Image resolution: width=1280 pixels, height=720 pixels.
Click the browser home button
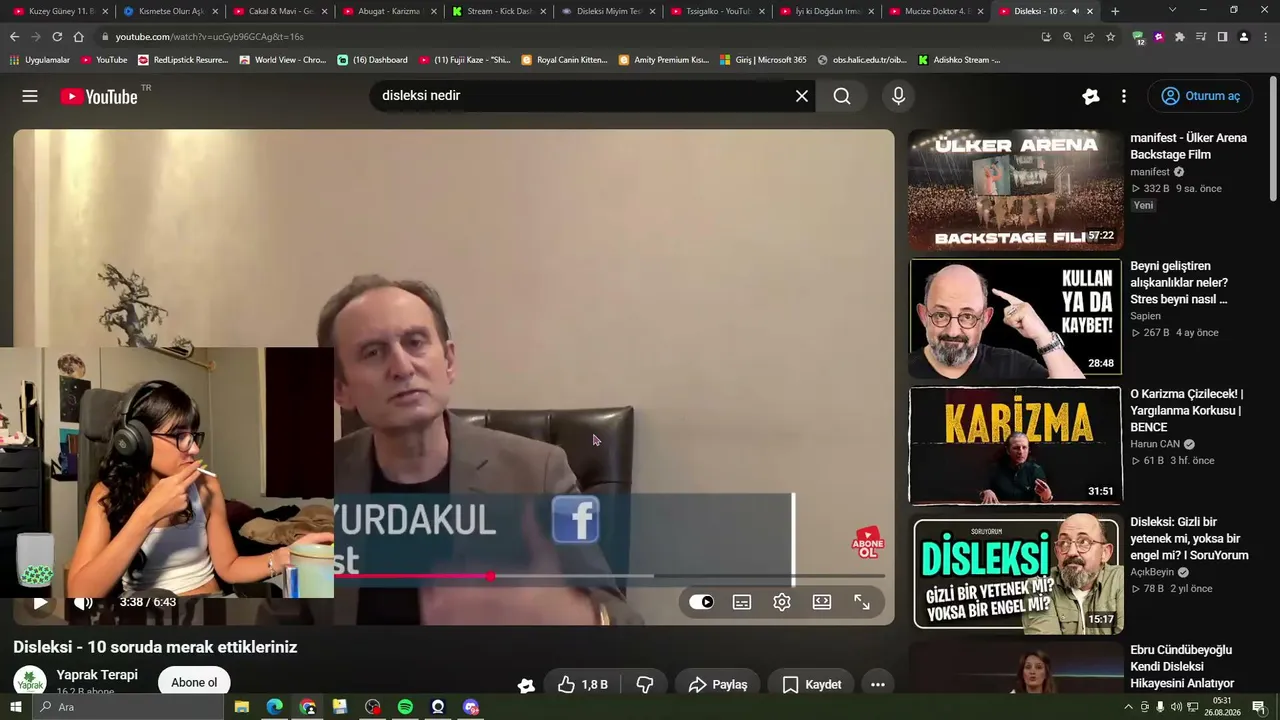click(78, 37)
